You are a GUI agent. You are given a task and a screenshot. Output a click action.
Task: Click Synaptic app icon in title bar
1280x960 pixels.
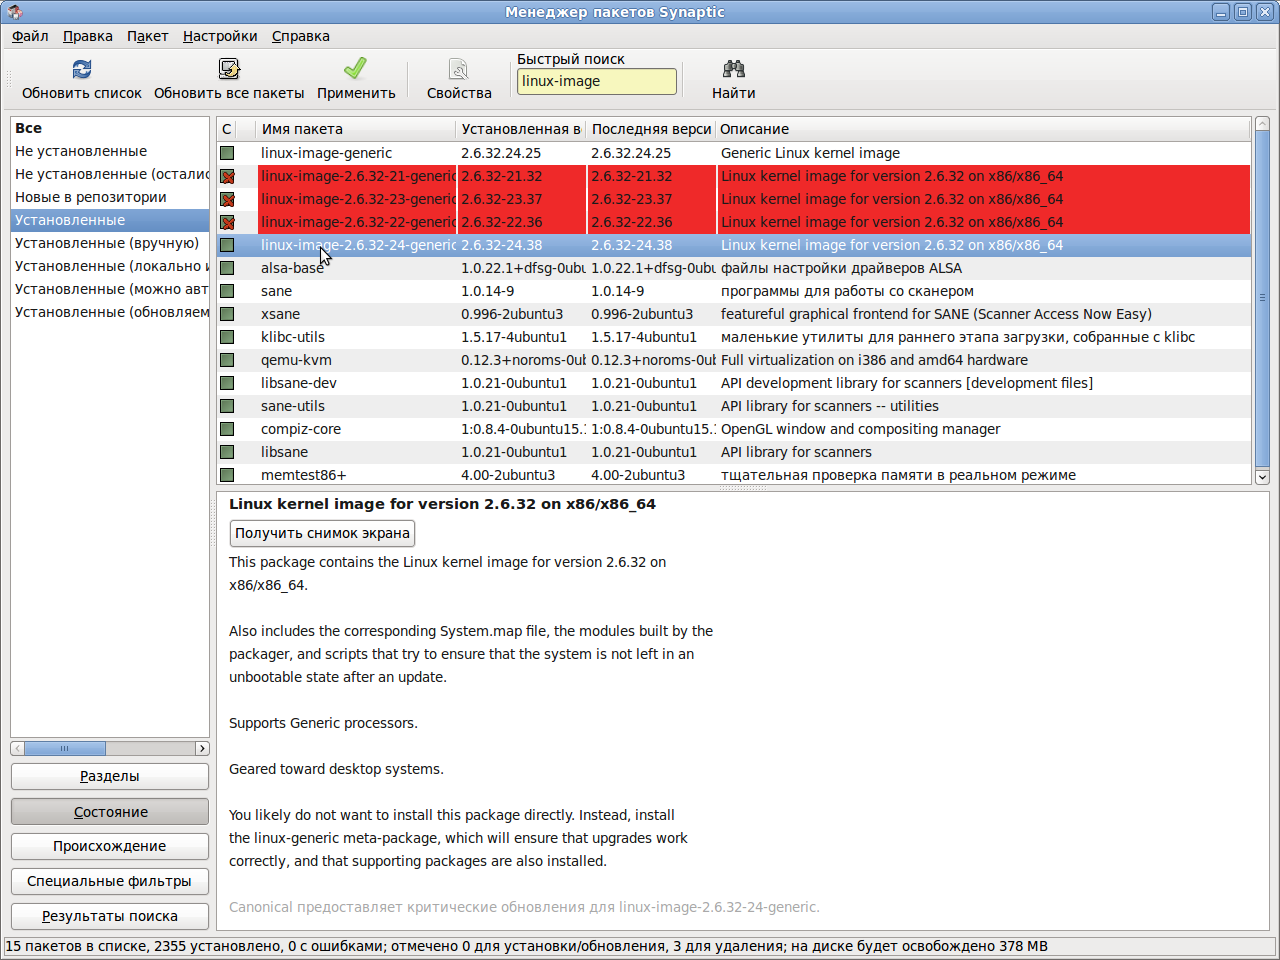[x=14, y=12]
